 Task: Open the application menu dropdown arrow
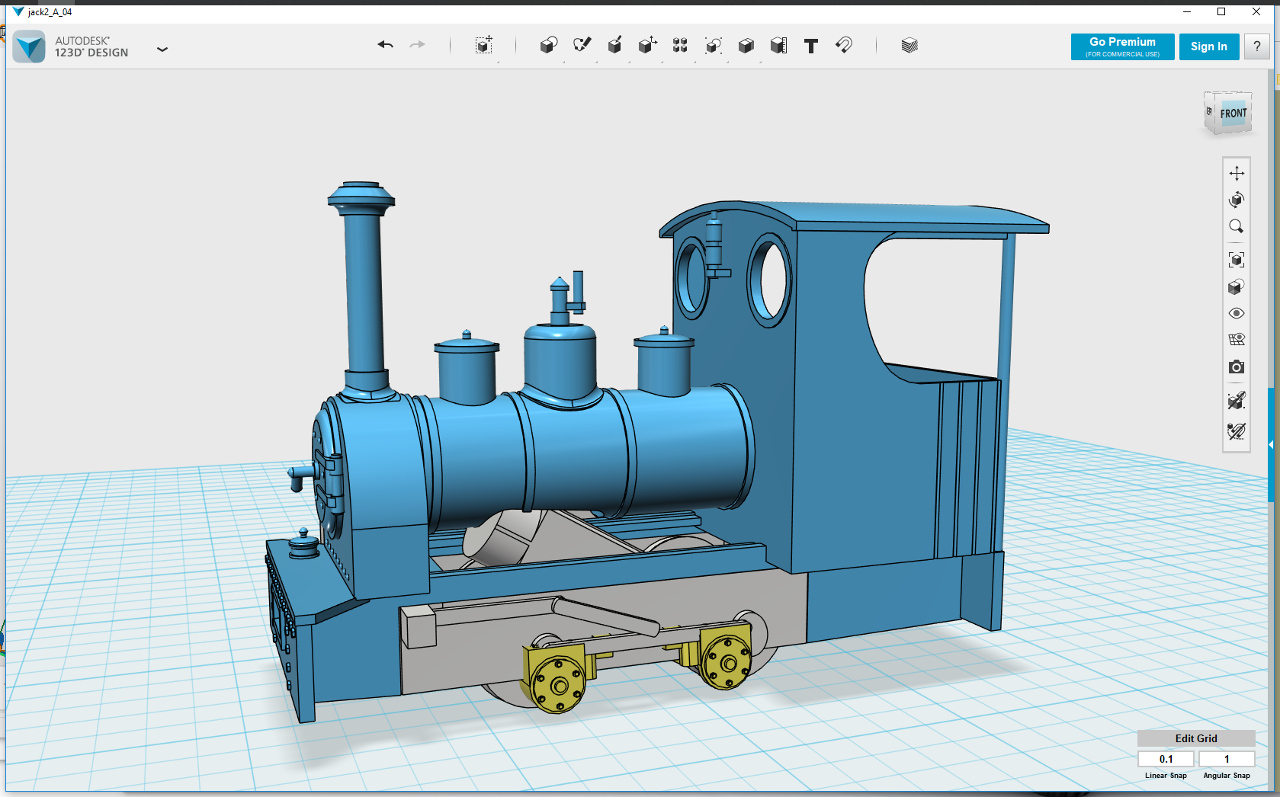tap(162, 48)
